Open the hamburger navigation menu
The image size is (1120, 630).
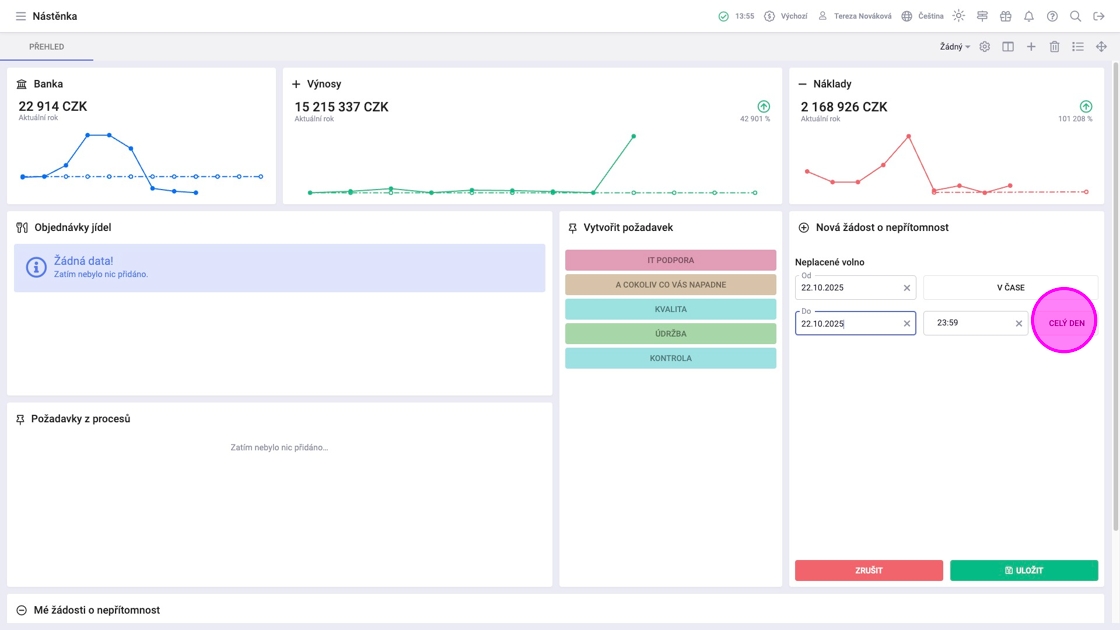click(x=21, y=16)
